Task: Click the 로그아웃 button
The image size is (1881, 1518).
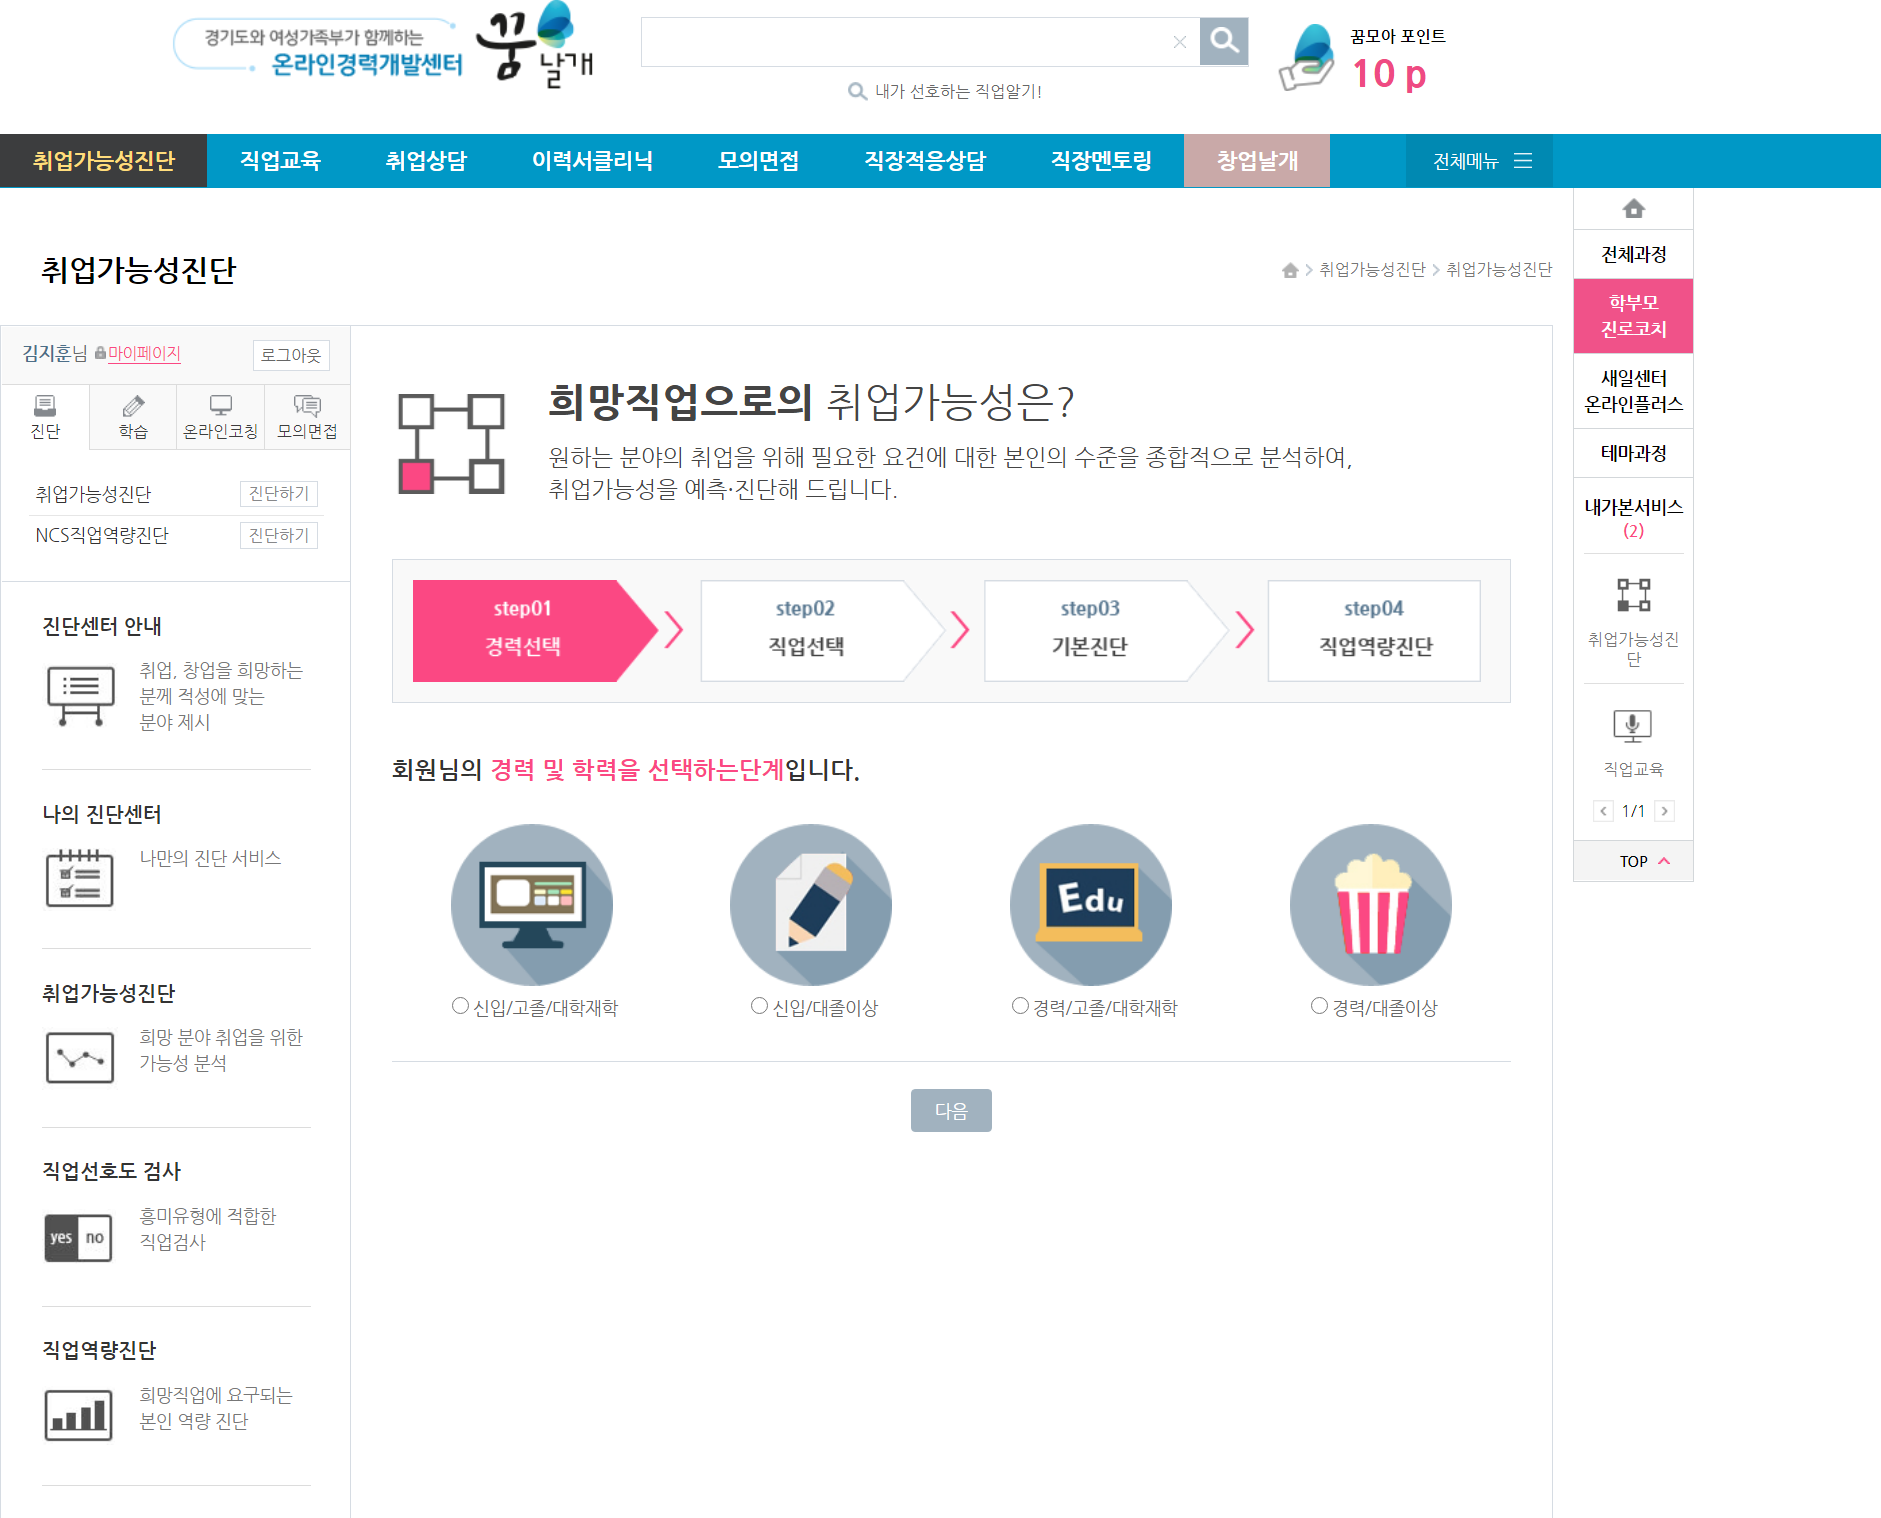Action: [291, 355]
